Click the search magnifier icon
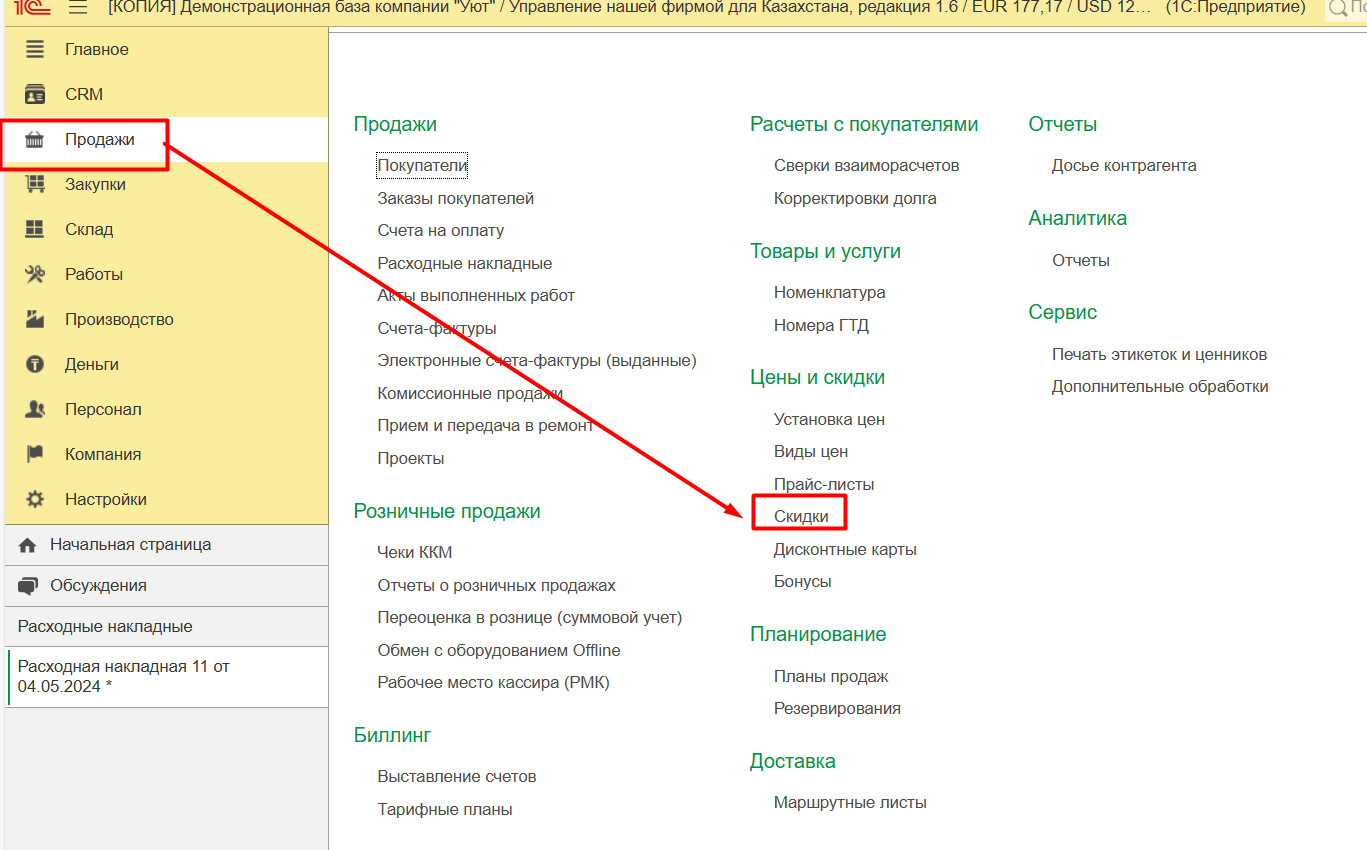The image size is (1367, 850). tap(1337, 9)
